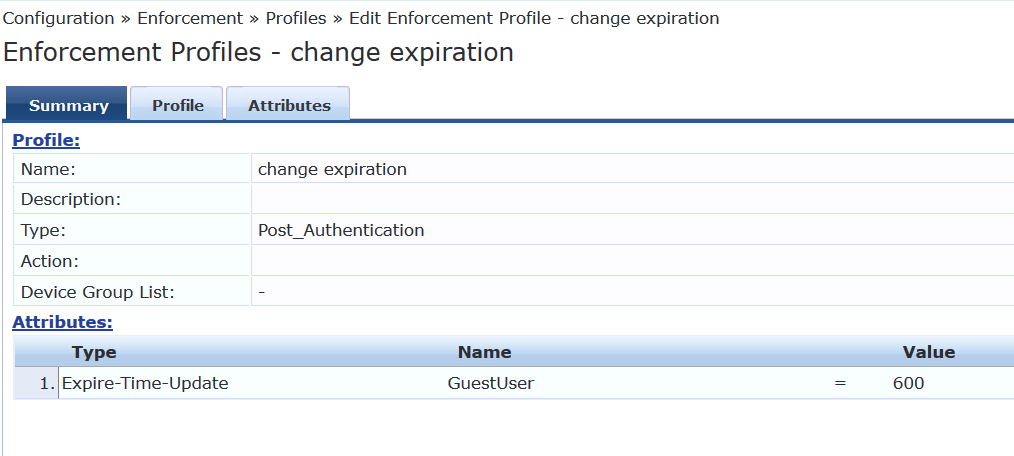Click the 'change expiration' name value

332,169
